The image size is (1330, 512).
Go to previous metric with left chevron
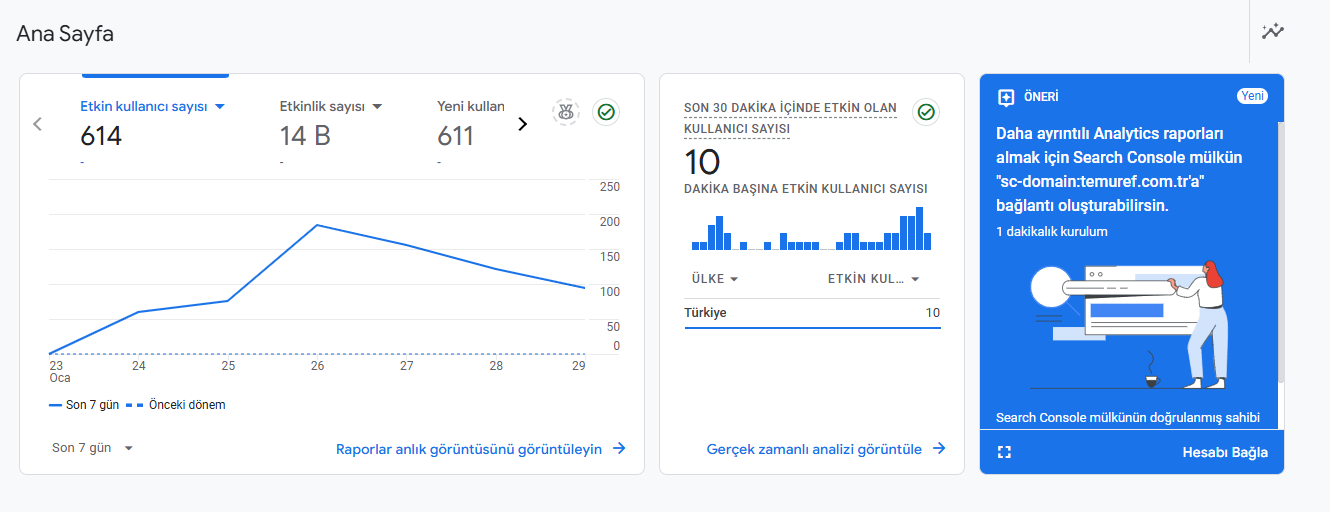tap(37, 124)
